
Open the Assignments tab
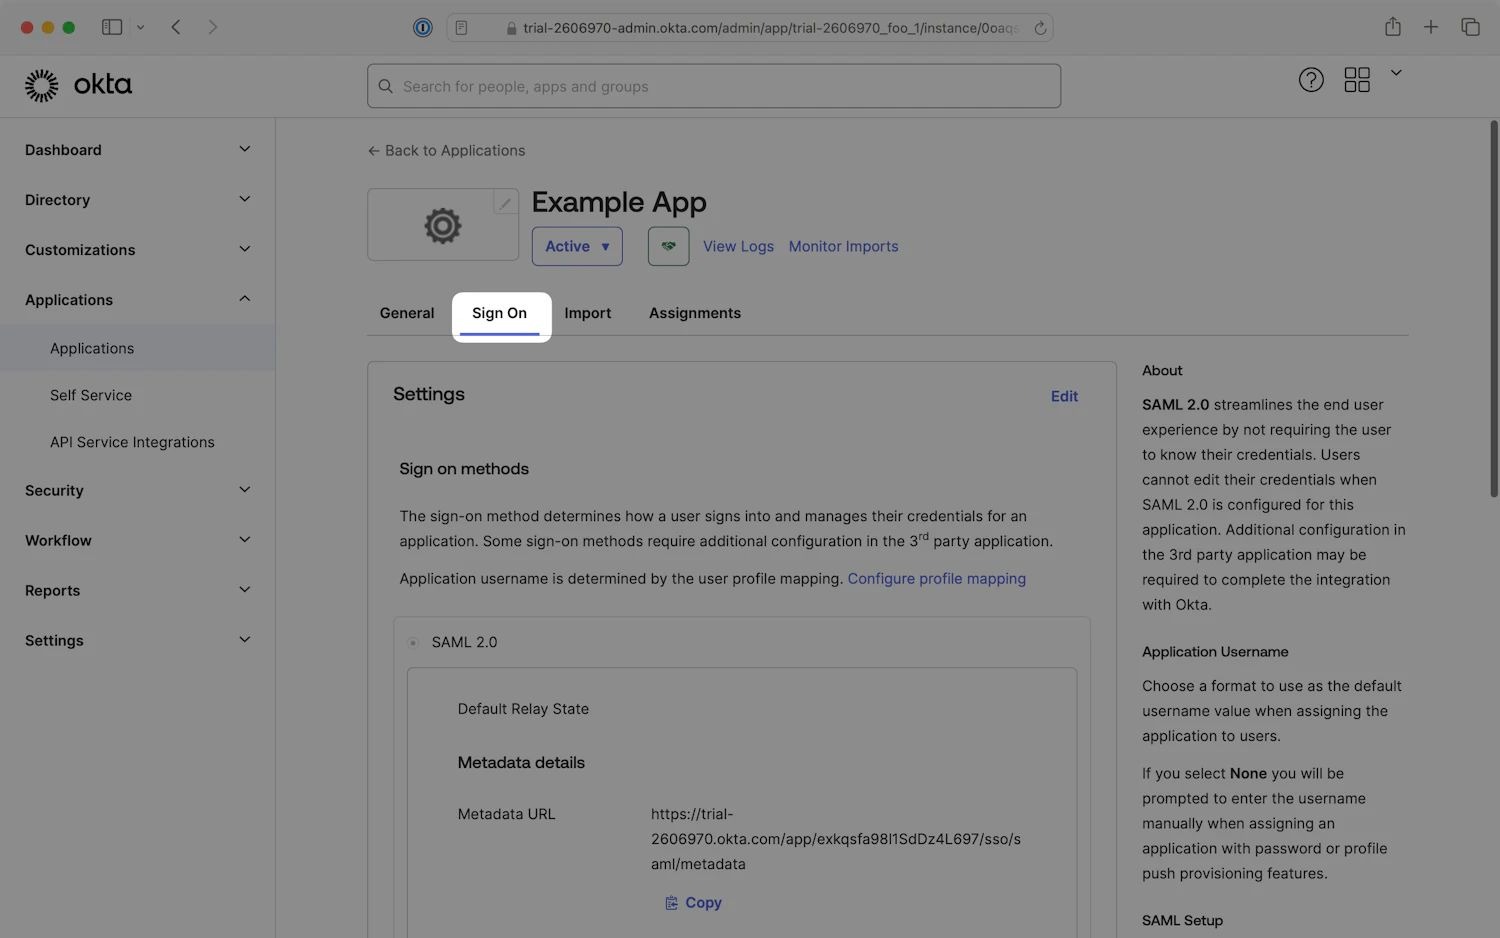tap(695, 313)
